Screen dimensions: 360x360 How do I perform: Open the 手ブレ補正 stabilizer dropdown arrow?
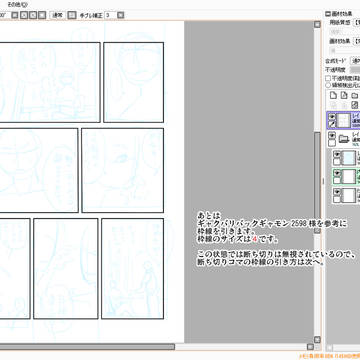tap(121, 15)
